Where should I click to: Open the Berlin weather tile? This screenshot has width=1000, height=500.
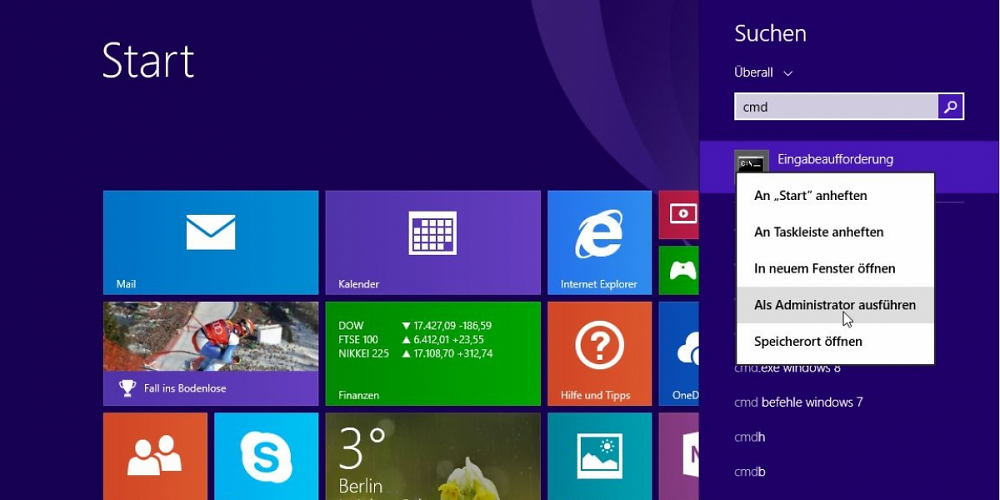click(433, 456)
